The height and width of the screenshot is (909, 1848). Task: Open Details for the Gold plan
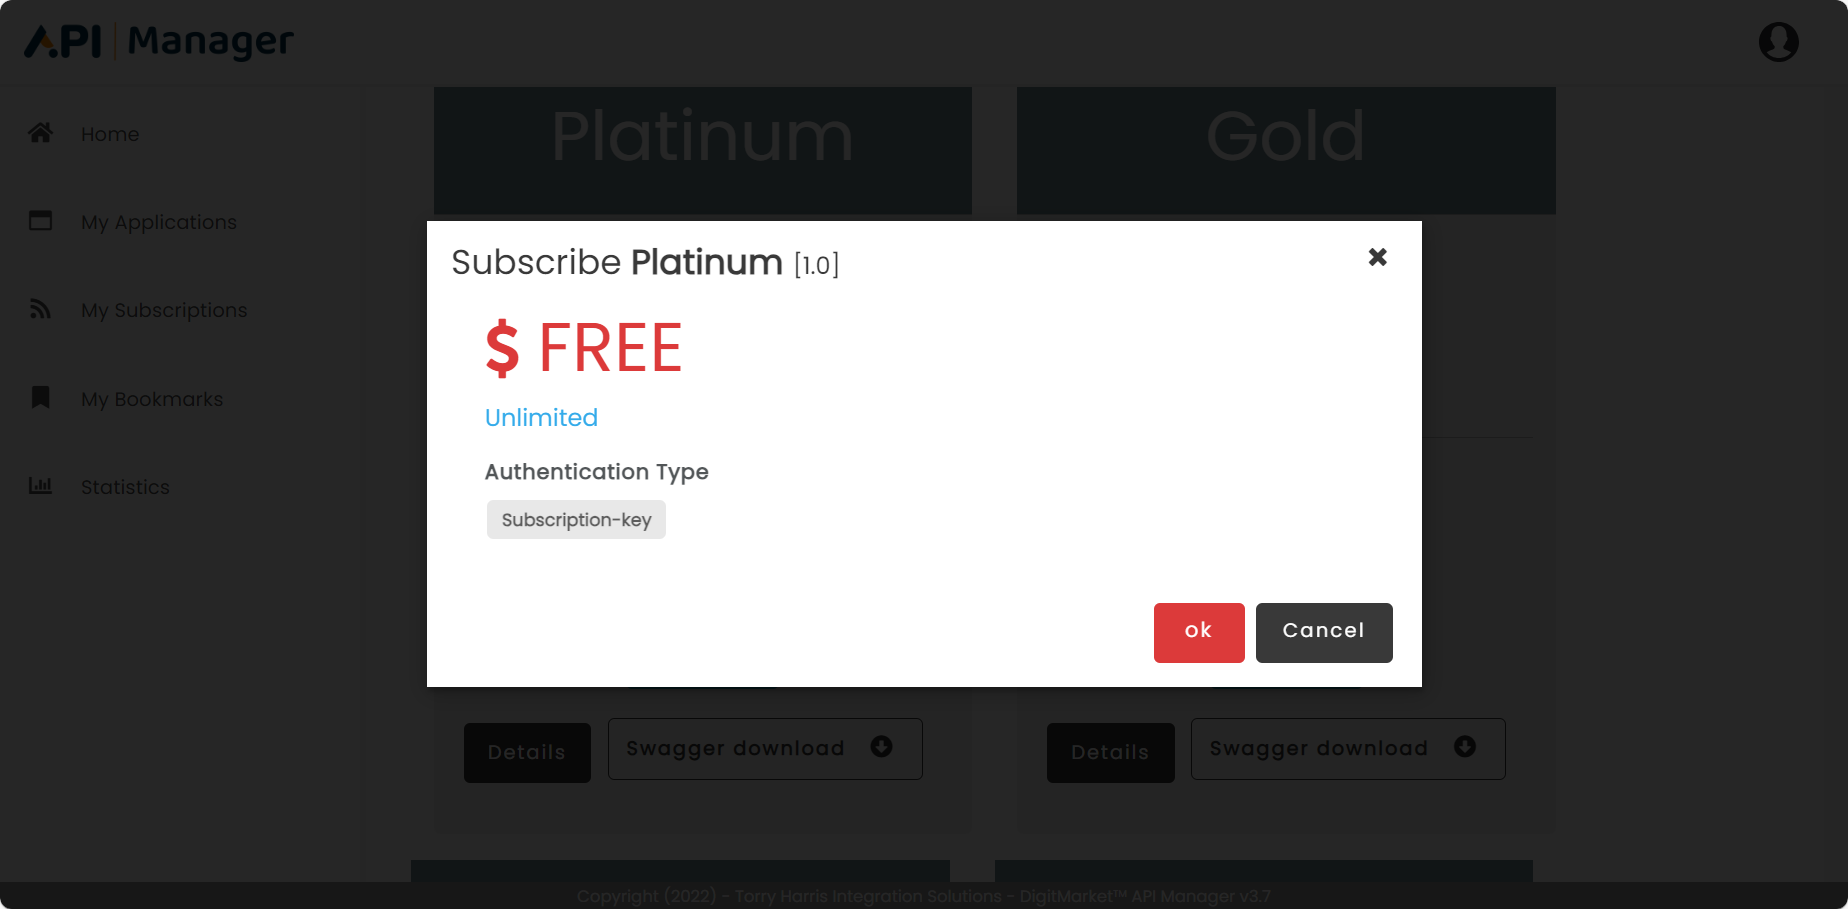1110,752
